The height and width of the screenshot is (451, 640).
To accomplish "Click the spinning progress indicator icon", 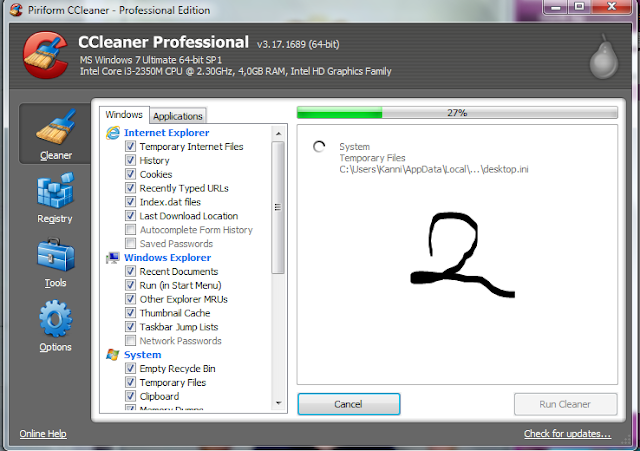I will pos(319,147).
